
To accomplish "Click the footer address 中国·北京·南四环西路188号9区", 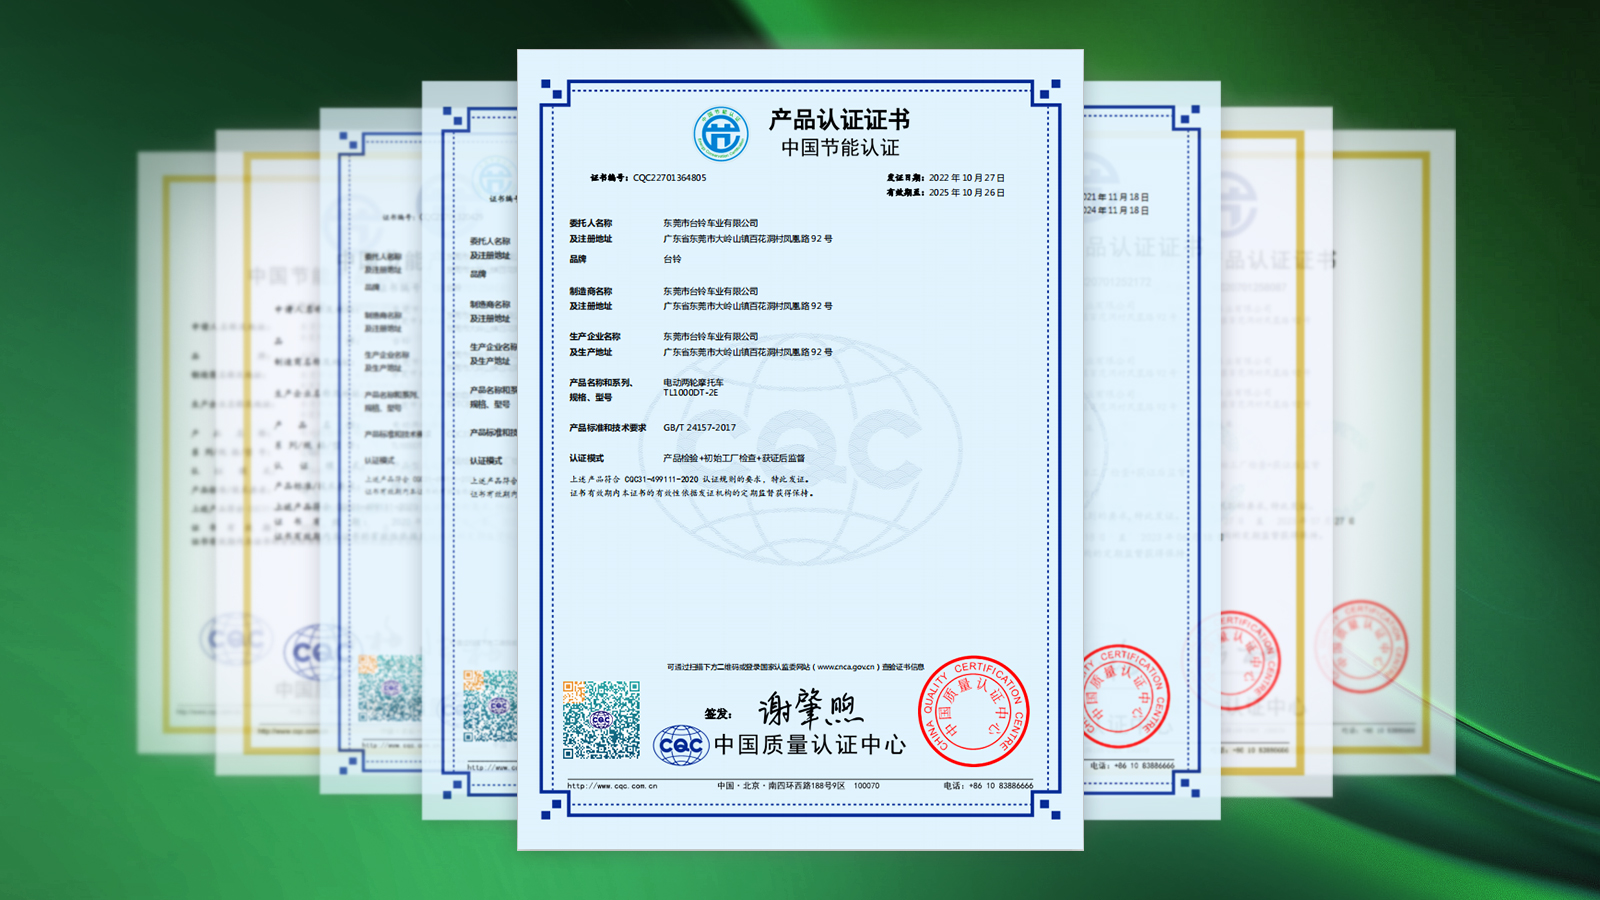I will click(781, 786).
